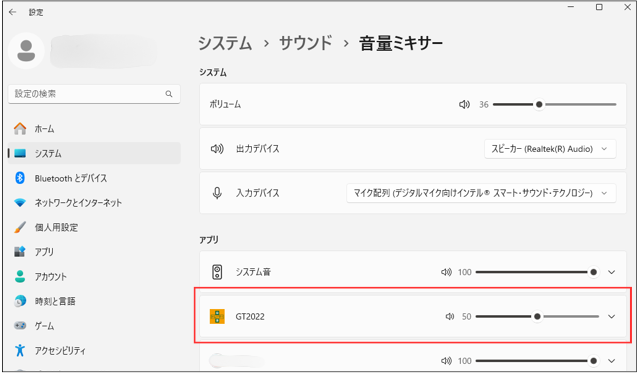Click the GT2022 volume slider
This screenshot has height=374, width=637.
click(x=537, y=316)
